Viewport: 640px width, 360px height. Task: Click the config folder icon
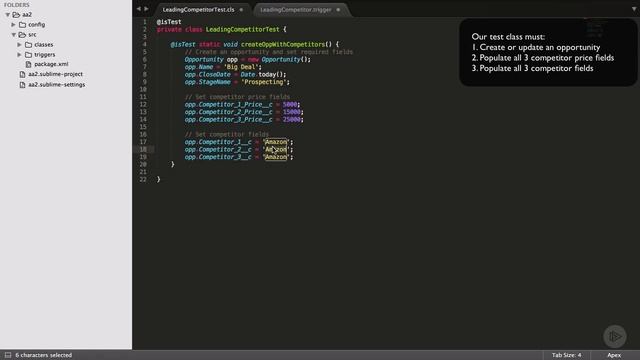pos(22,24)
